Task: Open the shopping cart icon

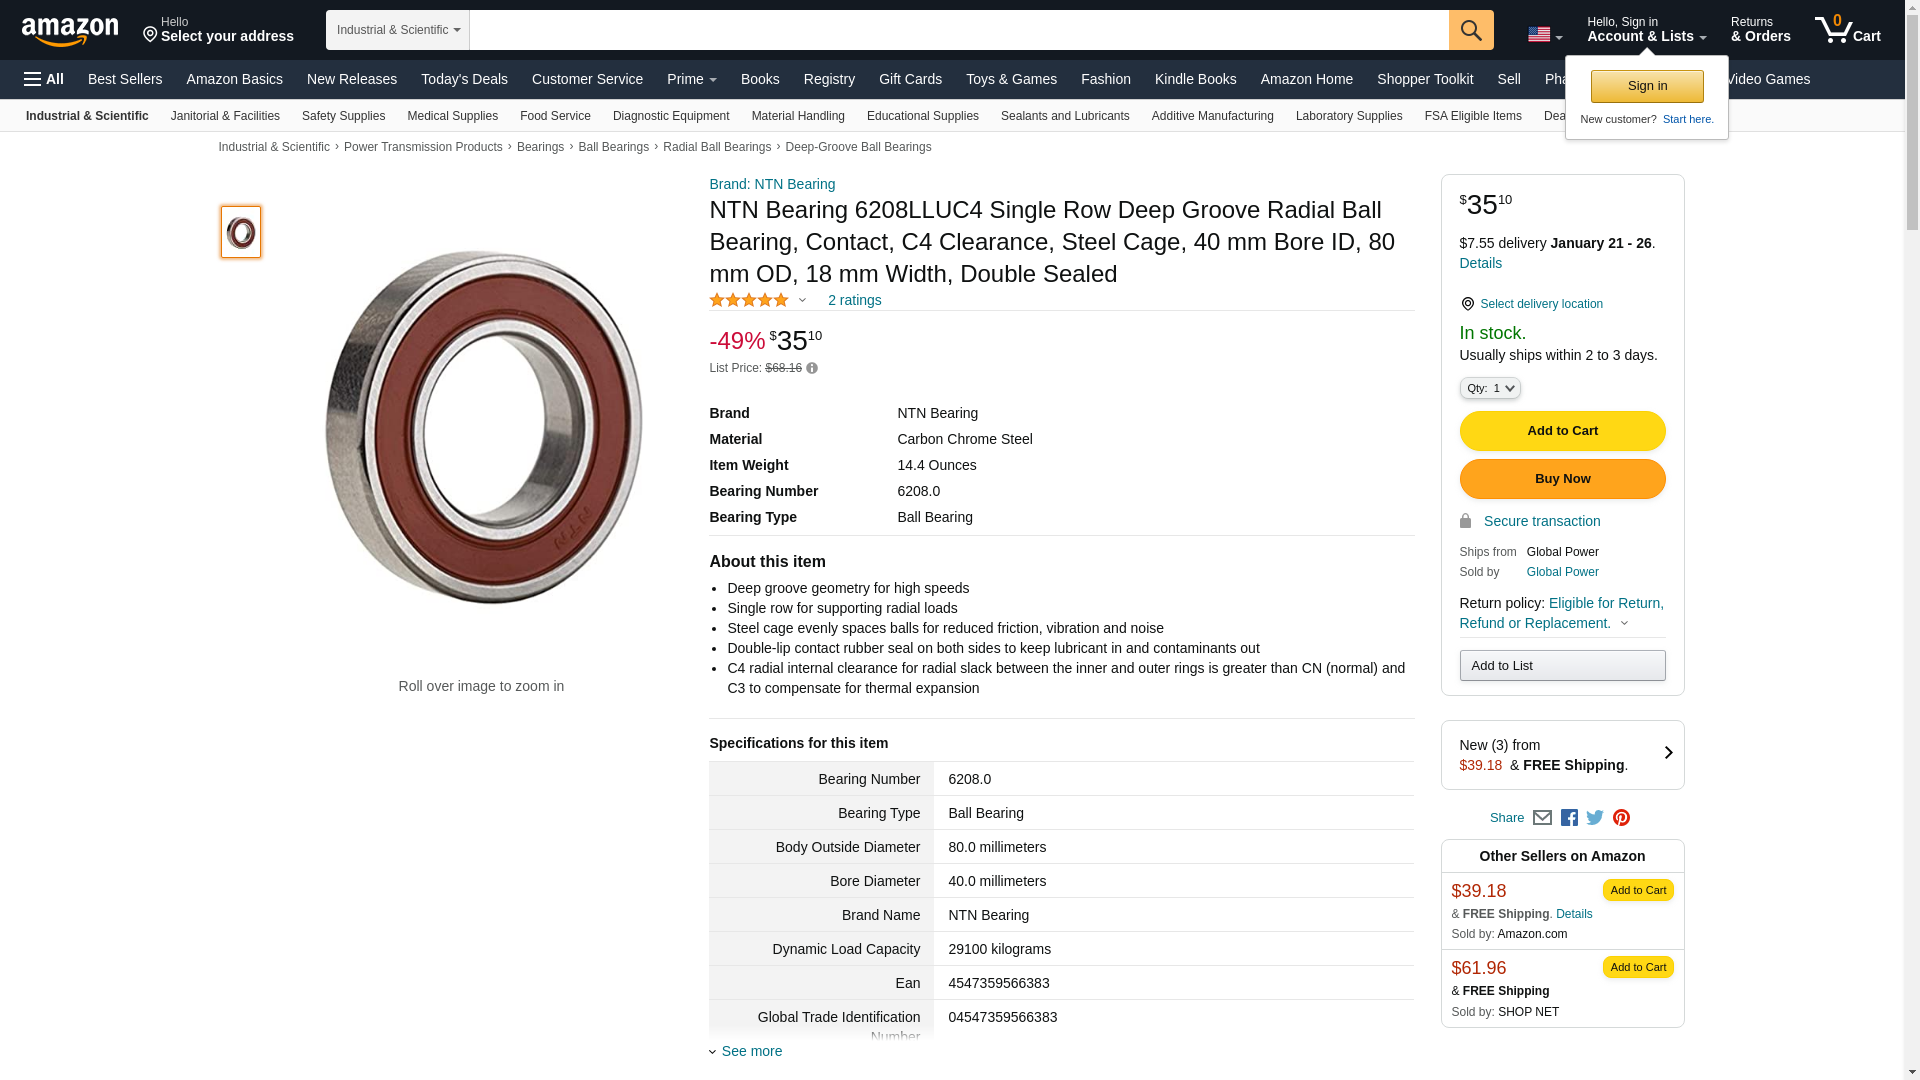Action: pyautogui.click(x=1846, y=30)
